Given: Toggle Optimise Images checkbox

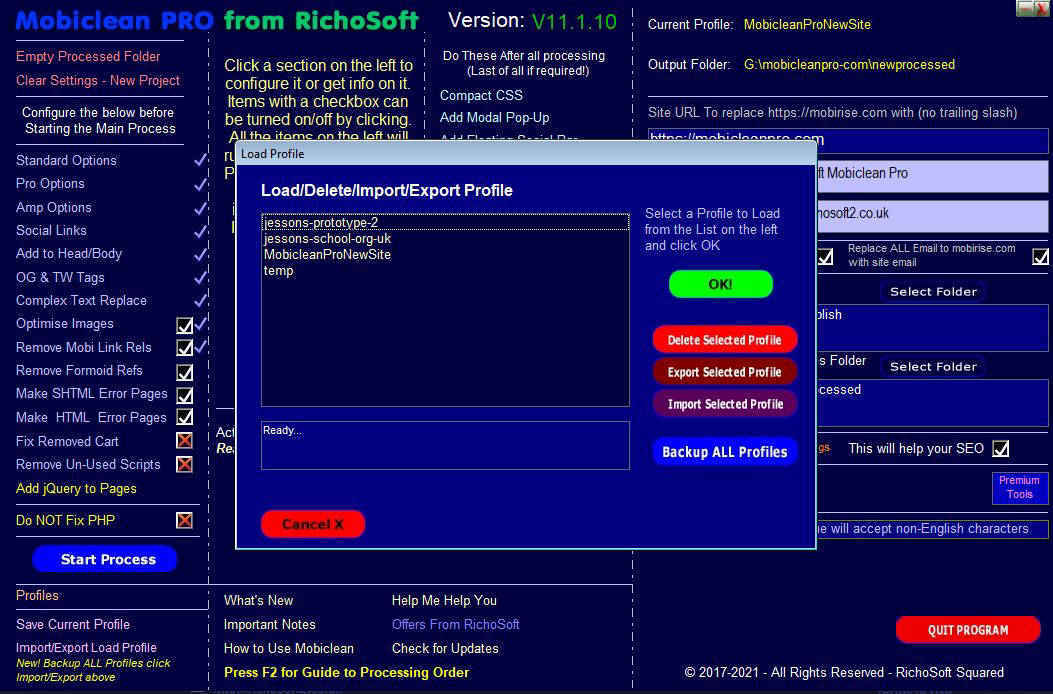Looking at the screenshot, I should pyautogui.click(x=184, y=325).
